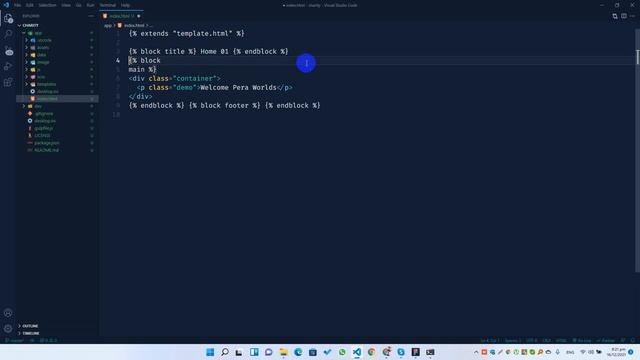Open the Extensions view
640x360 pixels.
point(8,82)
